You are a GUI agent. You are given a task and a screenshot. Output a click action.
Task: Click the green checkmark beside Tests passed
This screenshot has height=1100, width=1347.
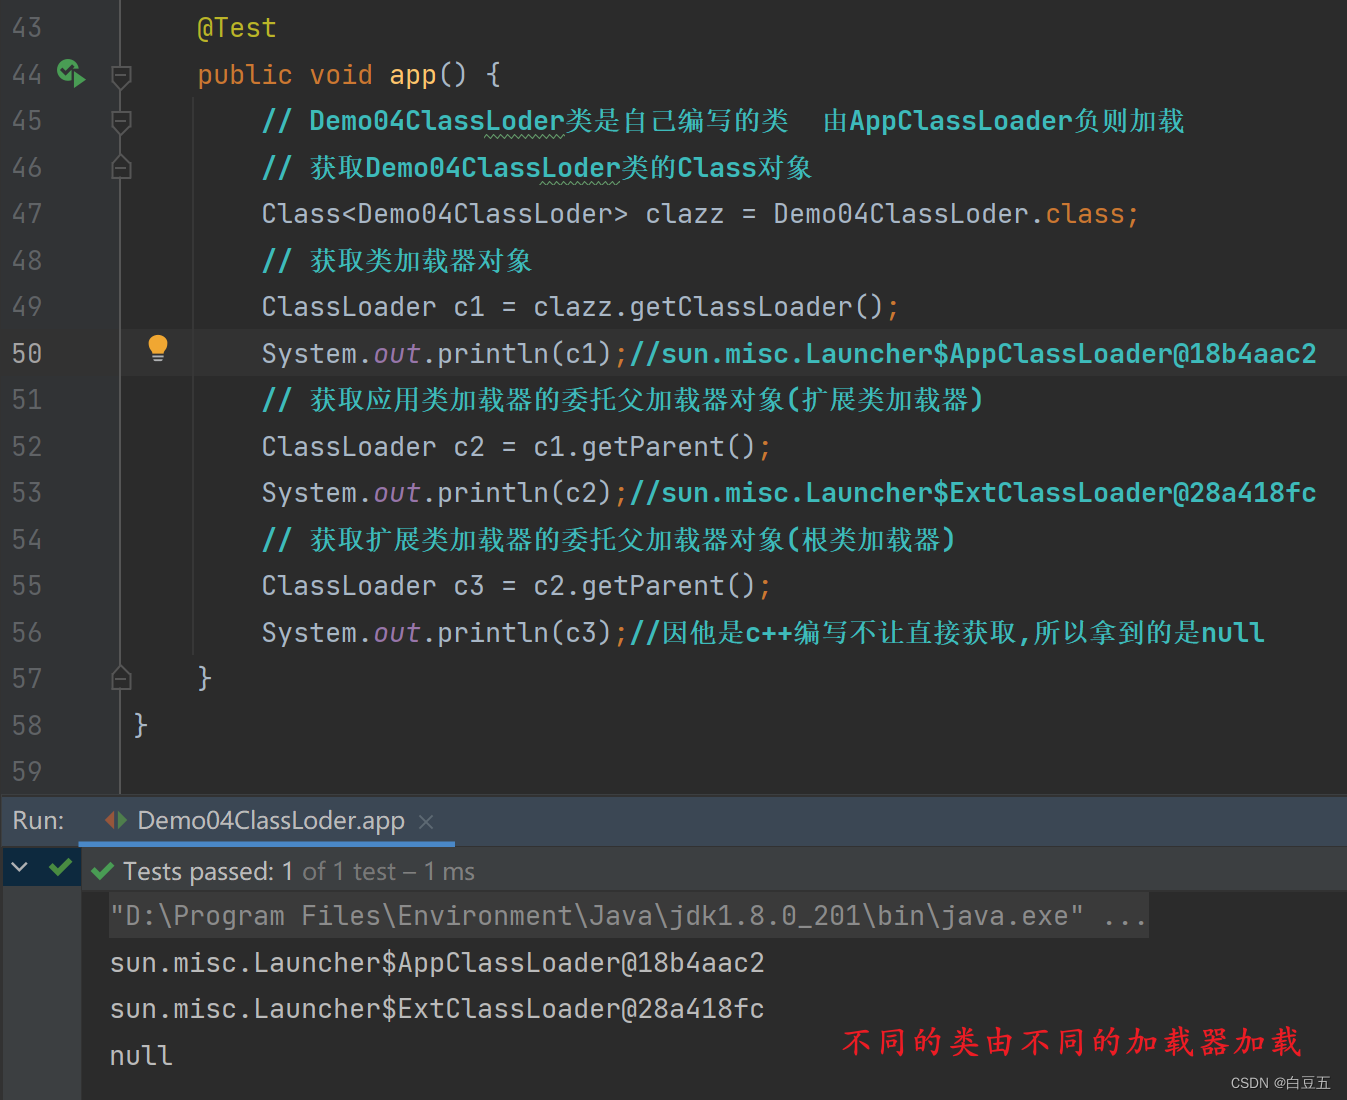click(102, 872)
